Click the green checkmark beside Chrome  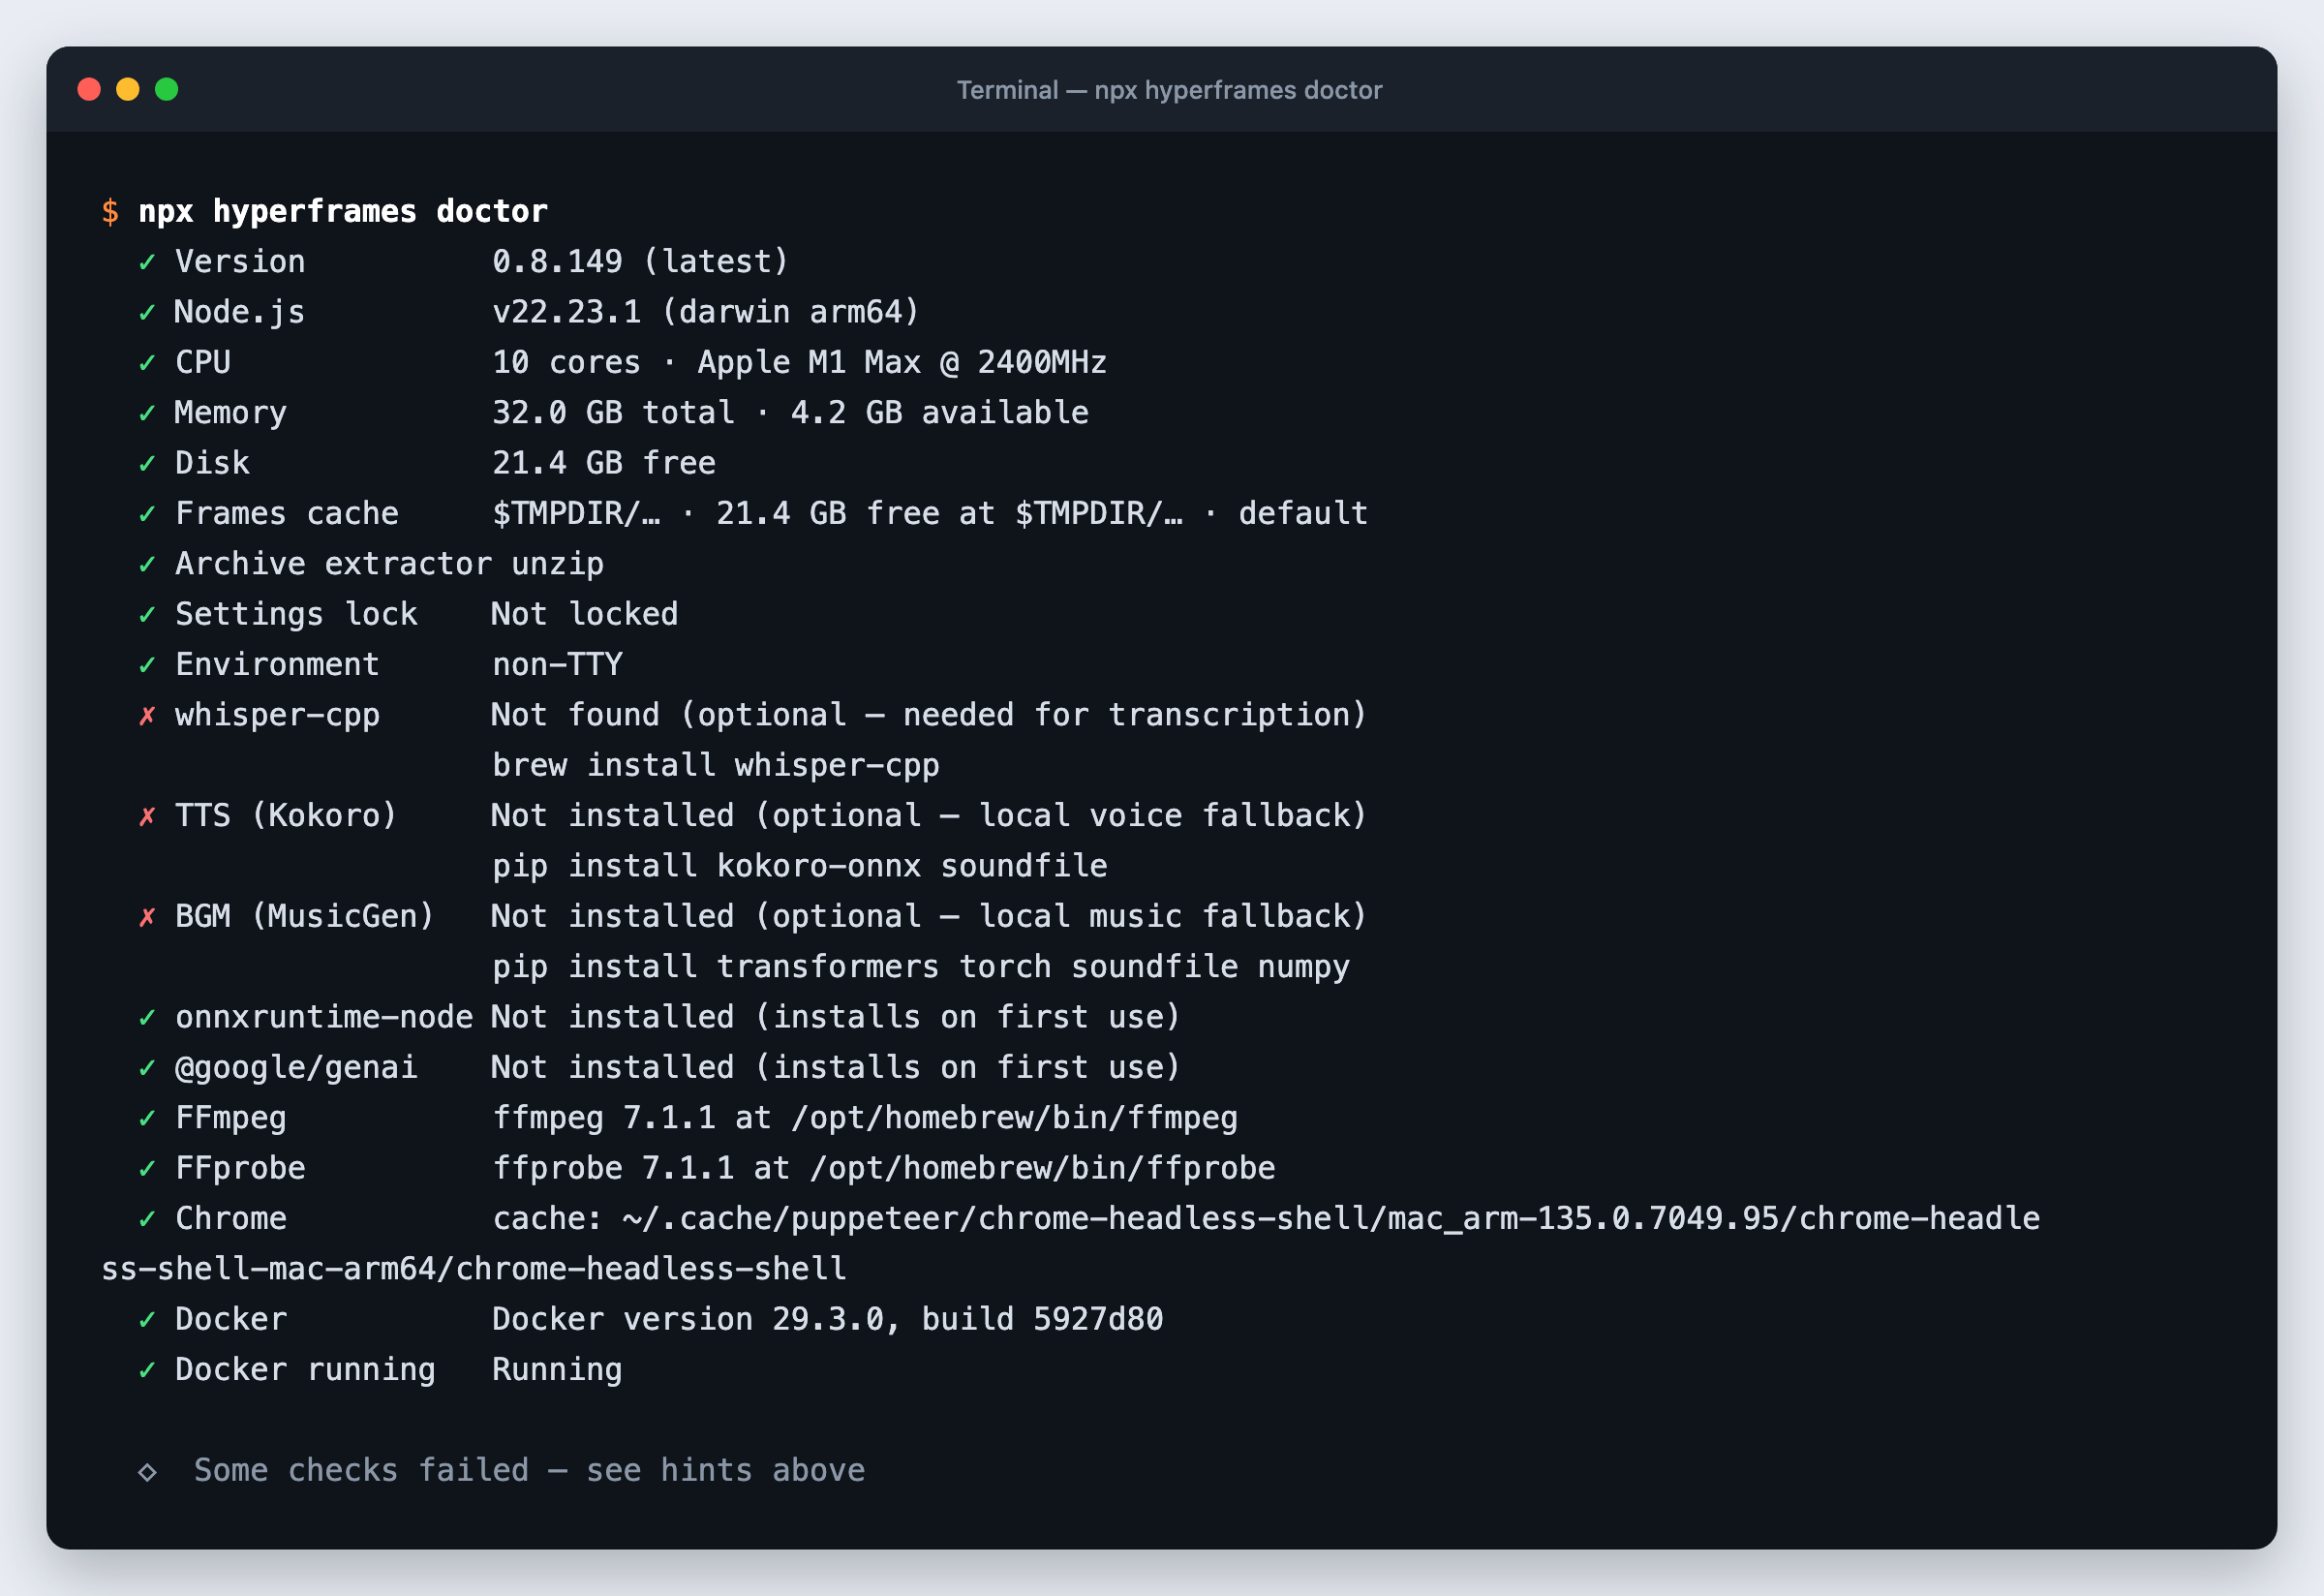point(147,1219)
